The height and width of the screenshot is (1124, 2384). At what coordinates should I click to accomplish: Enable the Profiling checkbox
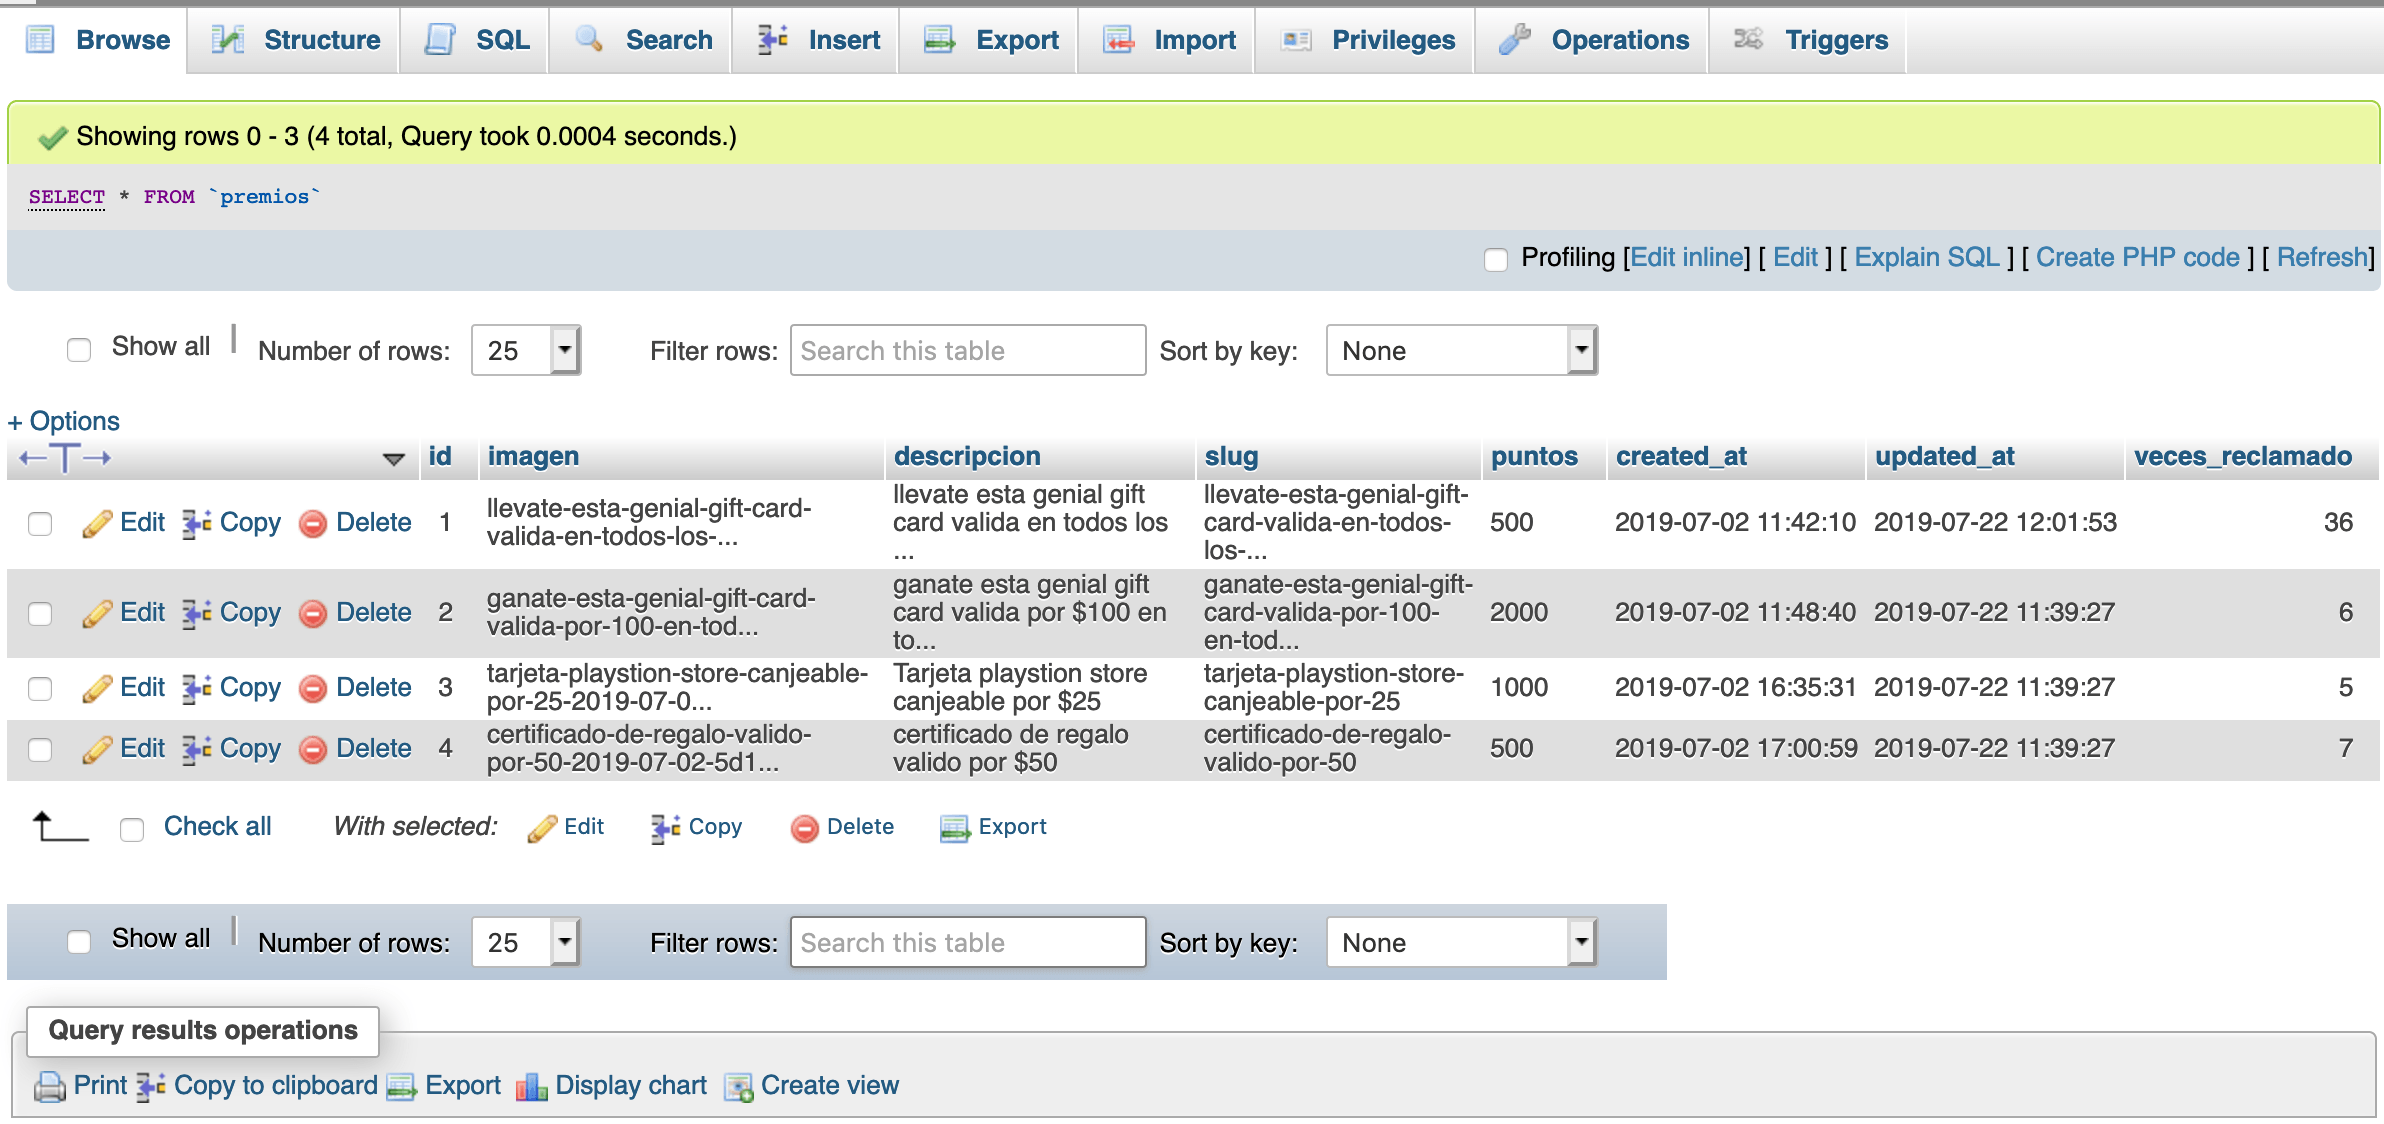[x=1496, y=260]
